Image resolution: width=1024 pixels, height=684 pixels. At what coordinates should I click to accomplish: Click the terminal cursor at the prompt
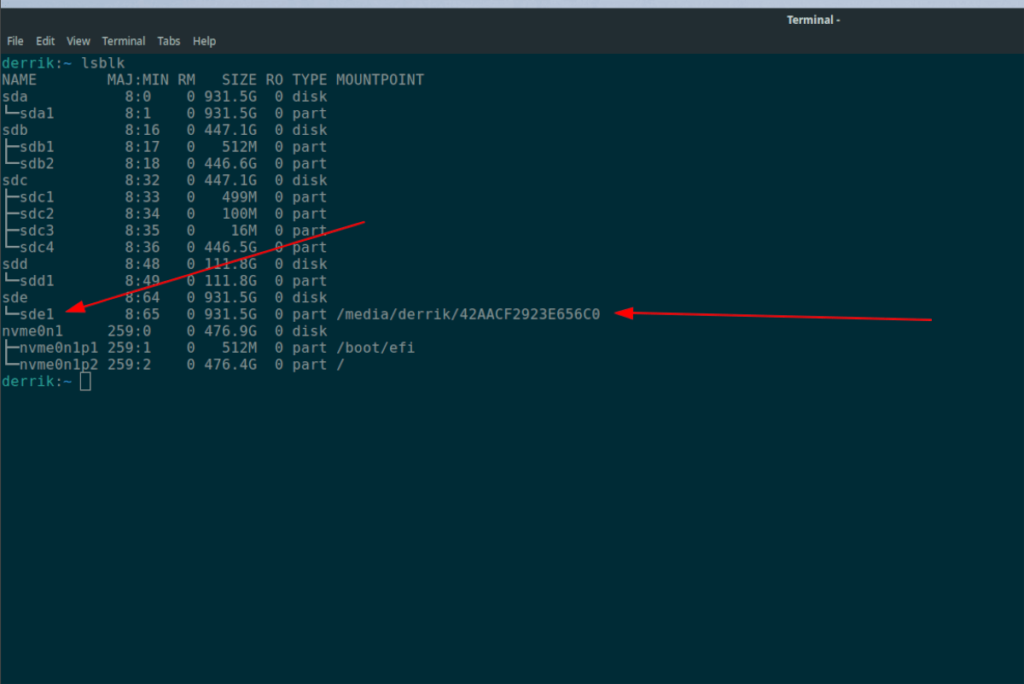coord(86,381)
